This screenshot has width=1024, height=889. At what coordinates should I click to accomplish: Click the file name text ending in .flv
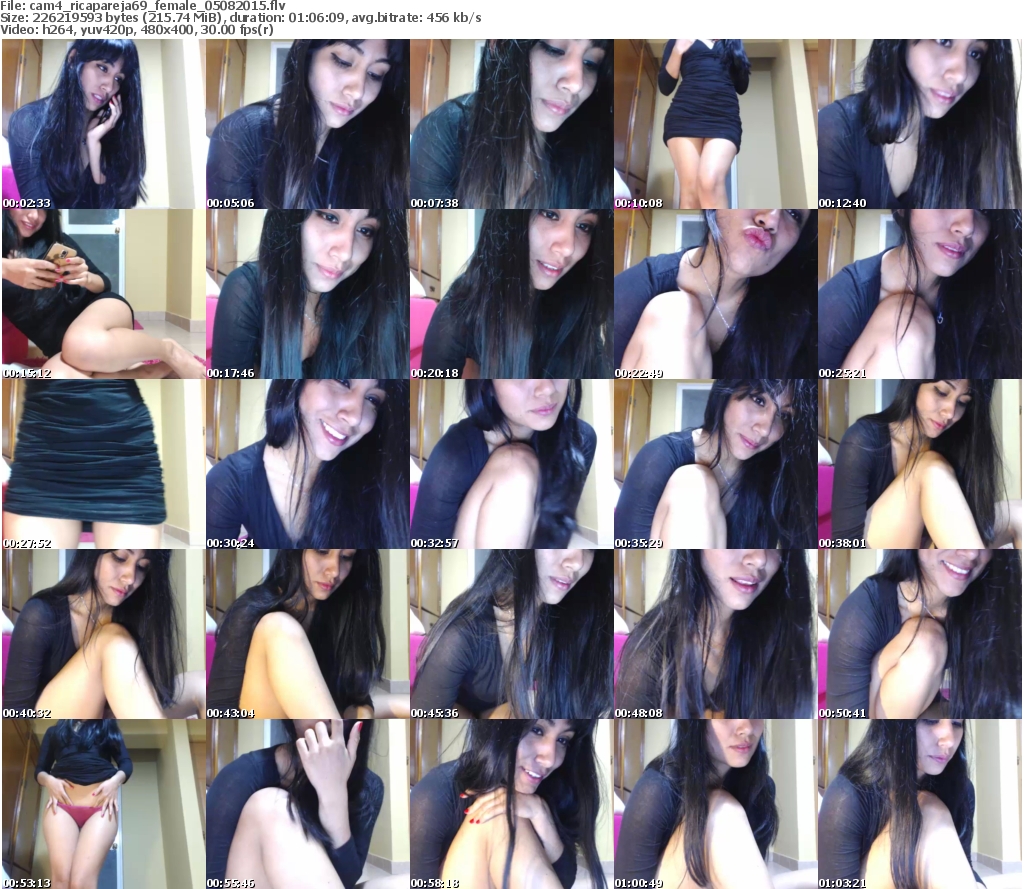[x=157, y=6]
